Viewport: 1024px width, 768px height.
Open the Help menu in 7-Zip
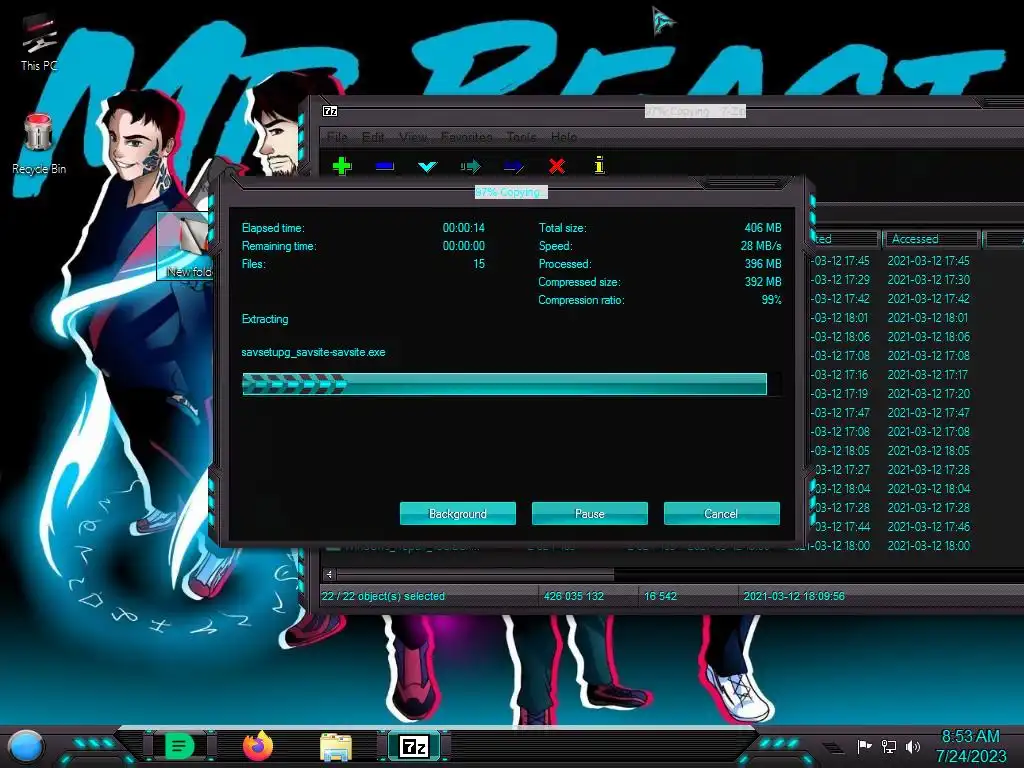coord(564,137)
